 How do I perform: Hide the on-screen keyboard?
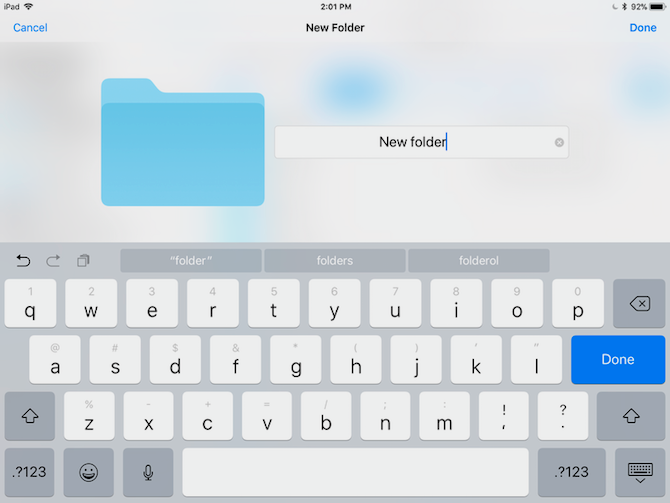click(639, 472)
